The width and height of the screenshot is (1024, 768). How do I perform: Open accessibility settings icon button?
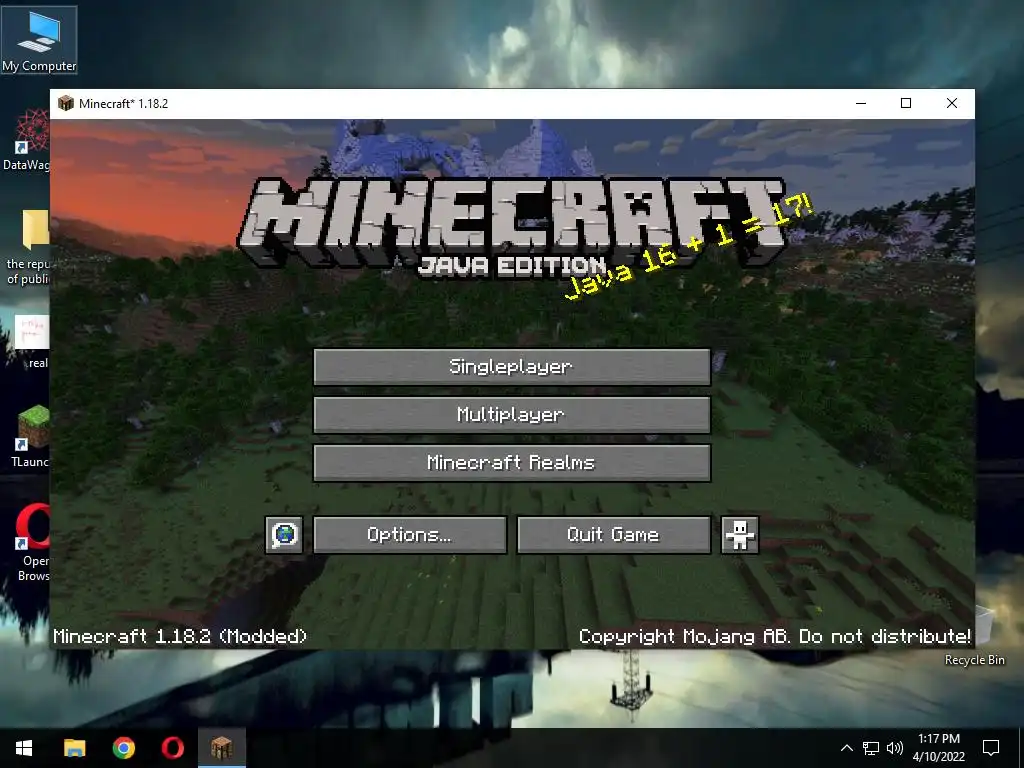coord(739,535)
